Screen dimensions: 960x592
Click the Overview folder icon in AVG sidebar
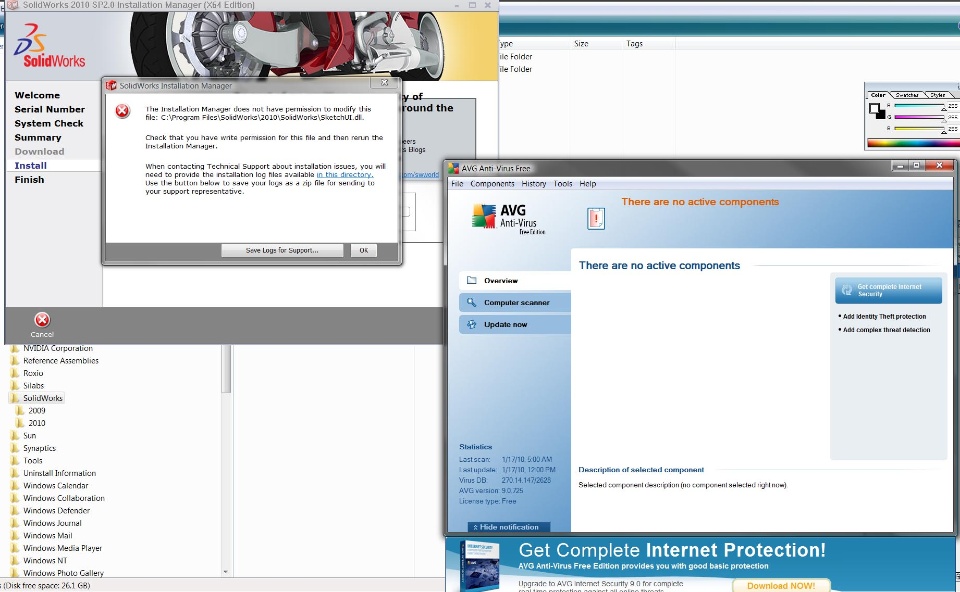(471, 280)
